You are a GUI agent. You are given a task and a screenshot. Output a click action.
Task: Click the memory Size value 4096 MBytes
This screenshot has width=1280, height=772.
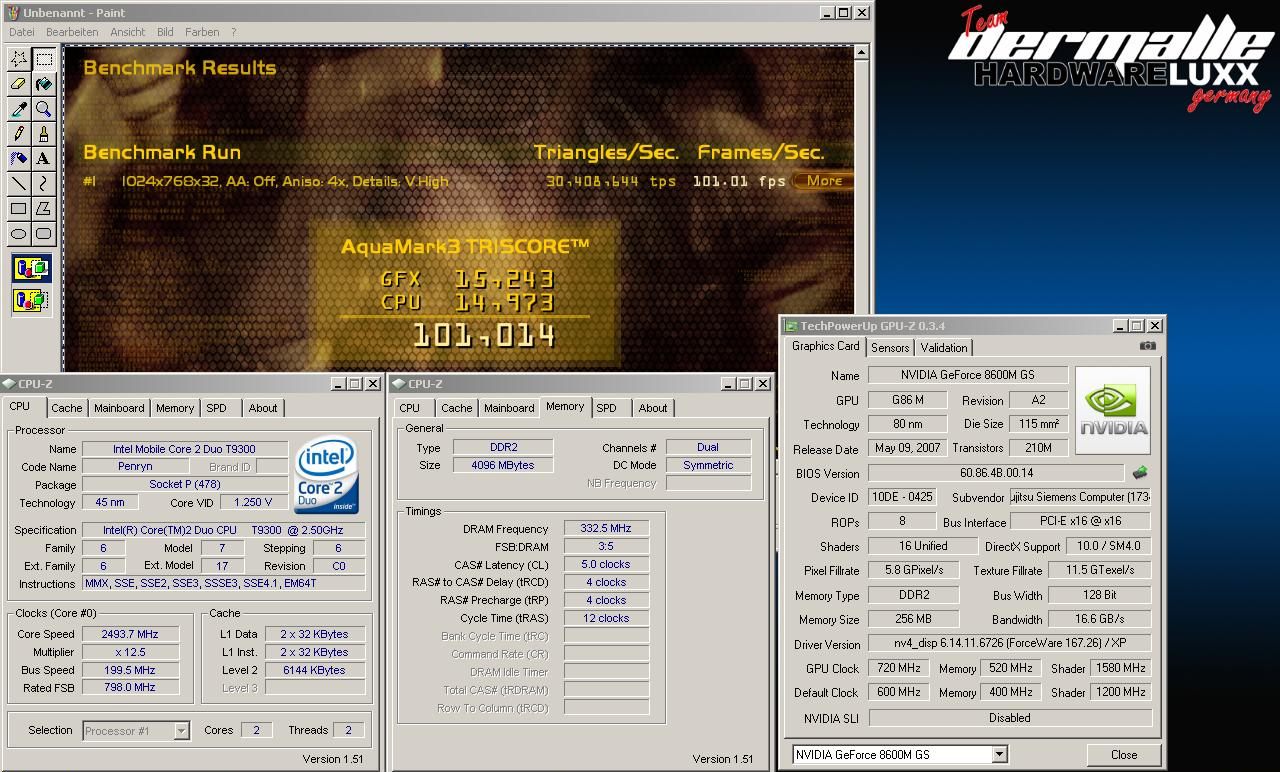503,465
